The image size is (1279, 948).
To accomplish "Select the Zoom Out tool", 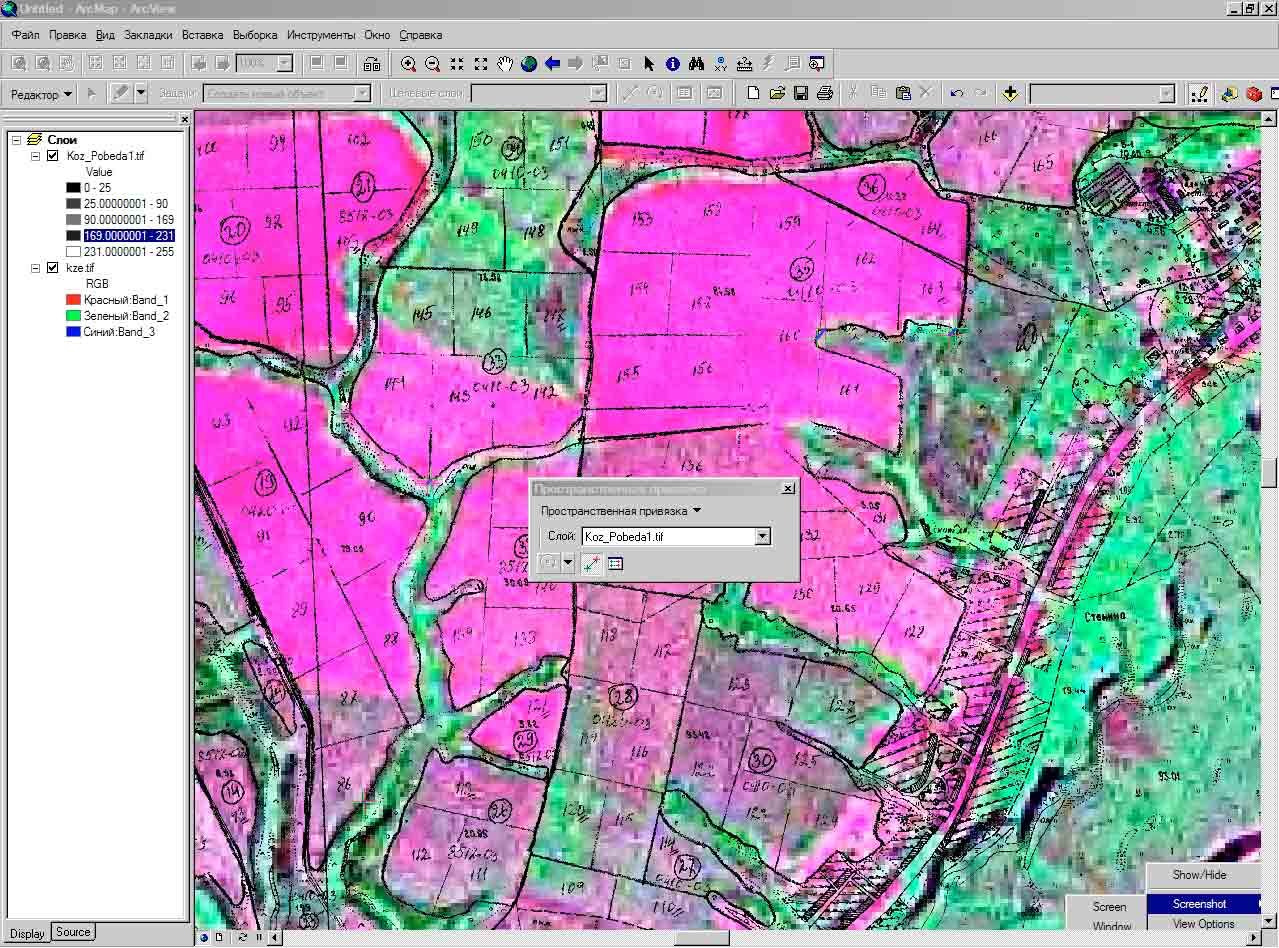I will pos(432,64).
